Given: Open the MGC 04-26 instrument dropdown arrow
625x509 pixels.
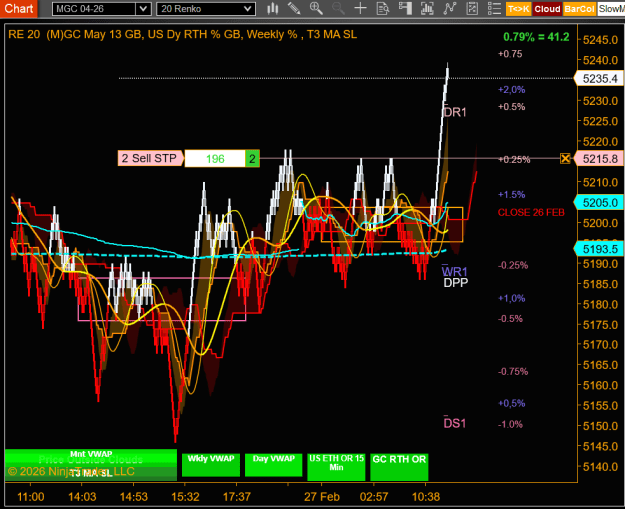Looking at the screenshot, I should (x=143, y=9).
